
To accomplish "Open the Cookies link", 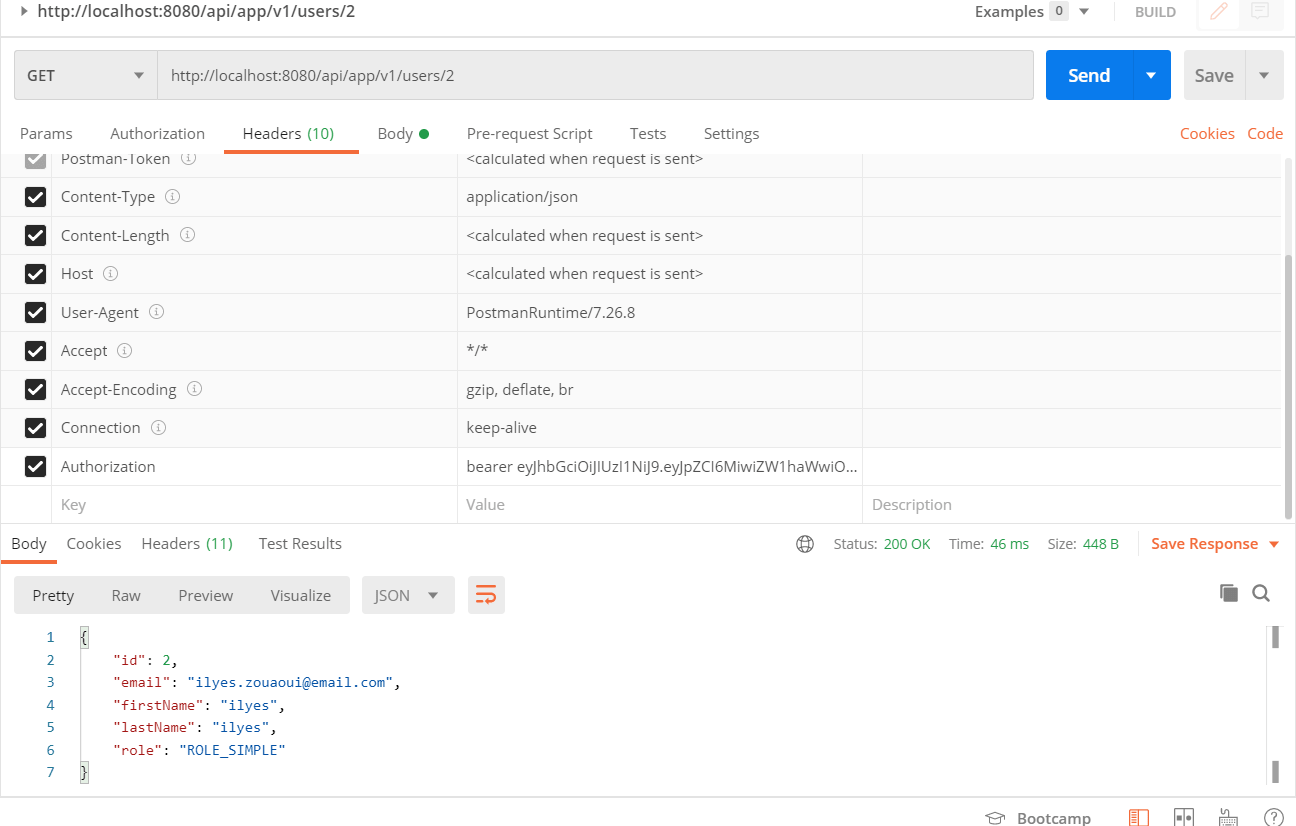I will [x=1206, y=134].
